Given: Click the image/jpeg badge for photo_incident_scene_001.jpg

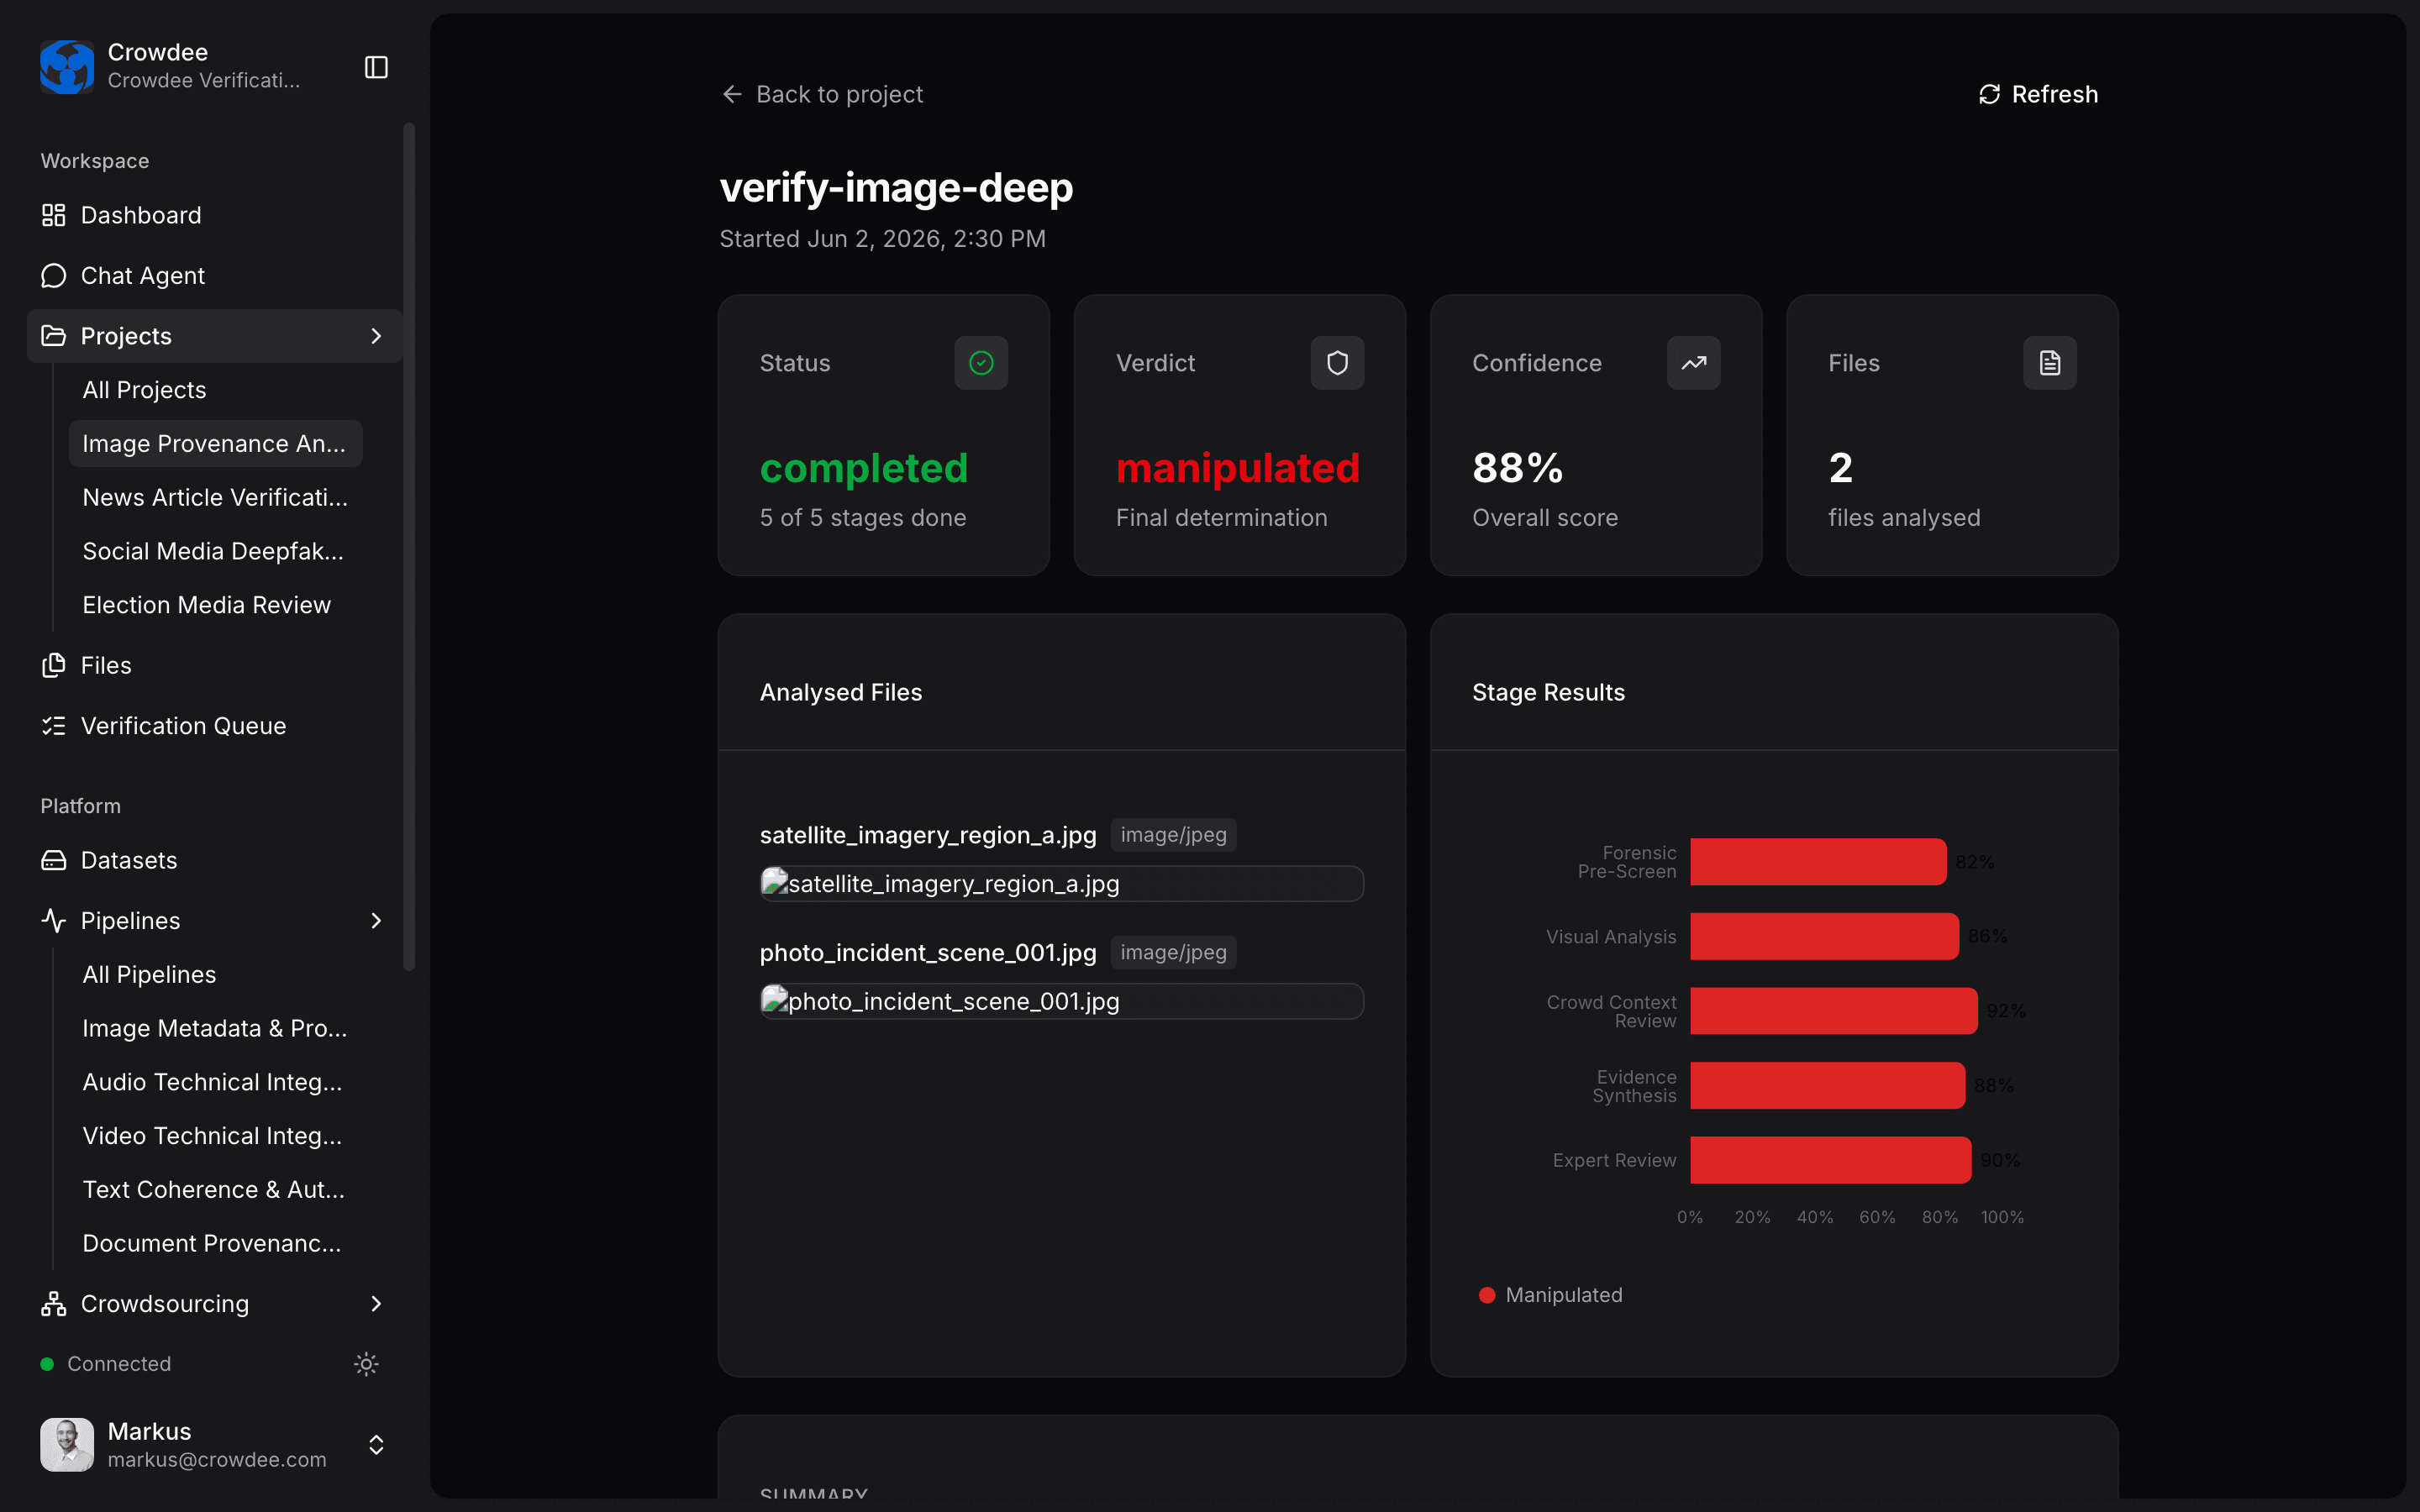Looking at the screenshot, I should (x=1173, y=953).
